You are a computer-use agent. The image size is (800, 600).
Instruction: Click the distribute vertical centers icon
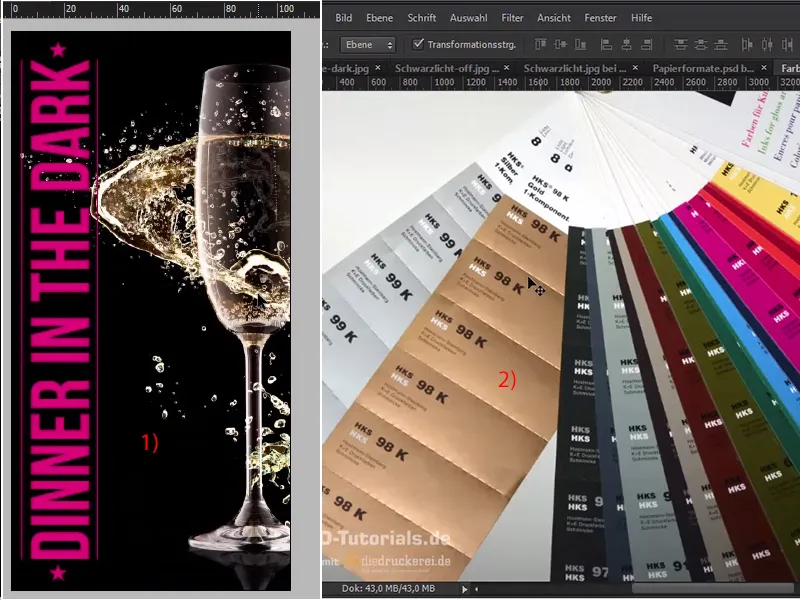coord(701,44)
